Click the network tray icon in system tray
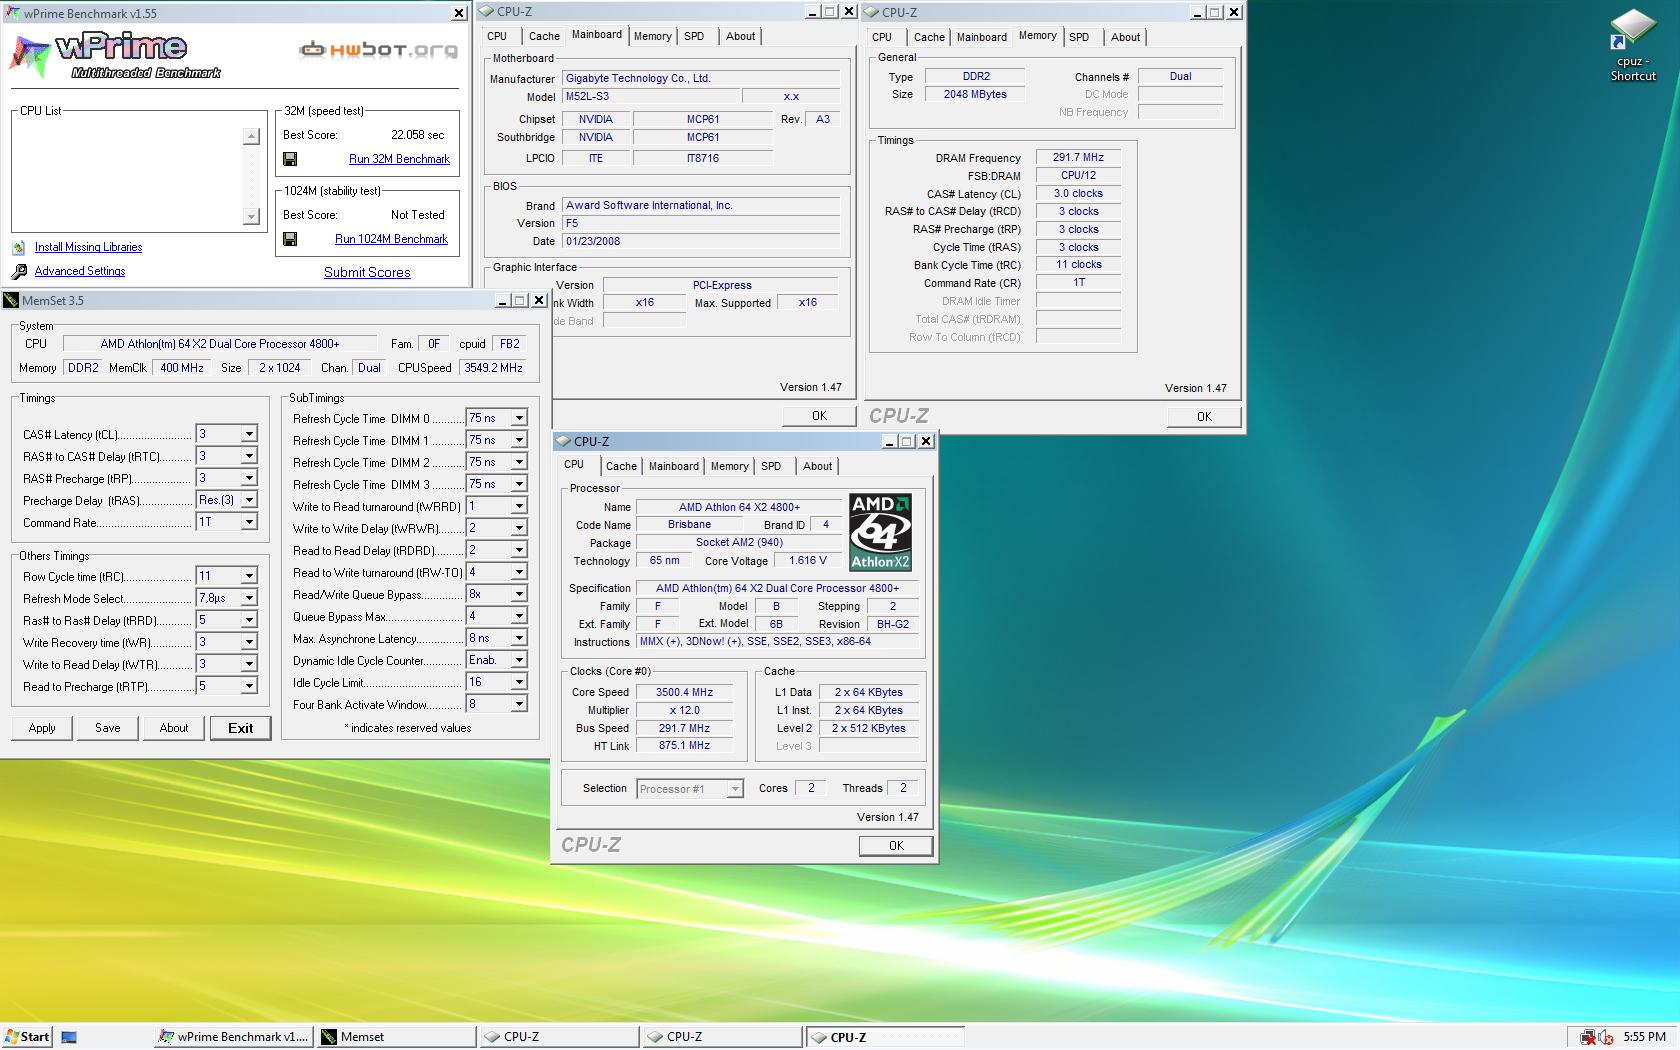1680x1050 pixels. click(x=1588, y=1037)
